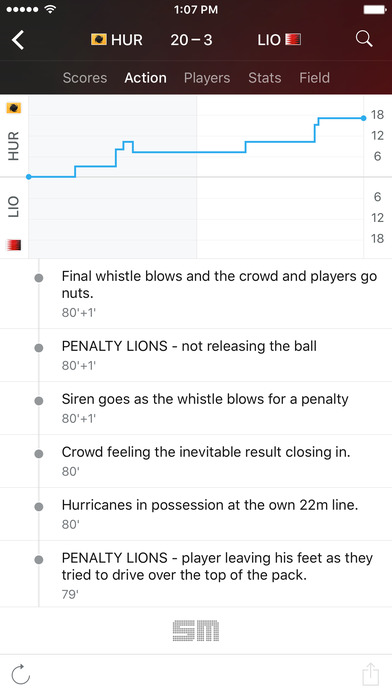Tap the starting point of the score chart
The image size is (392, 696).
click(x=29, y=177)
